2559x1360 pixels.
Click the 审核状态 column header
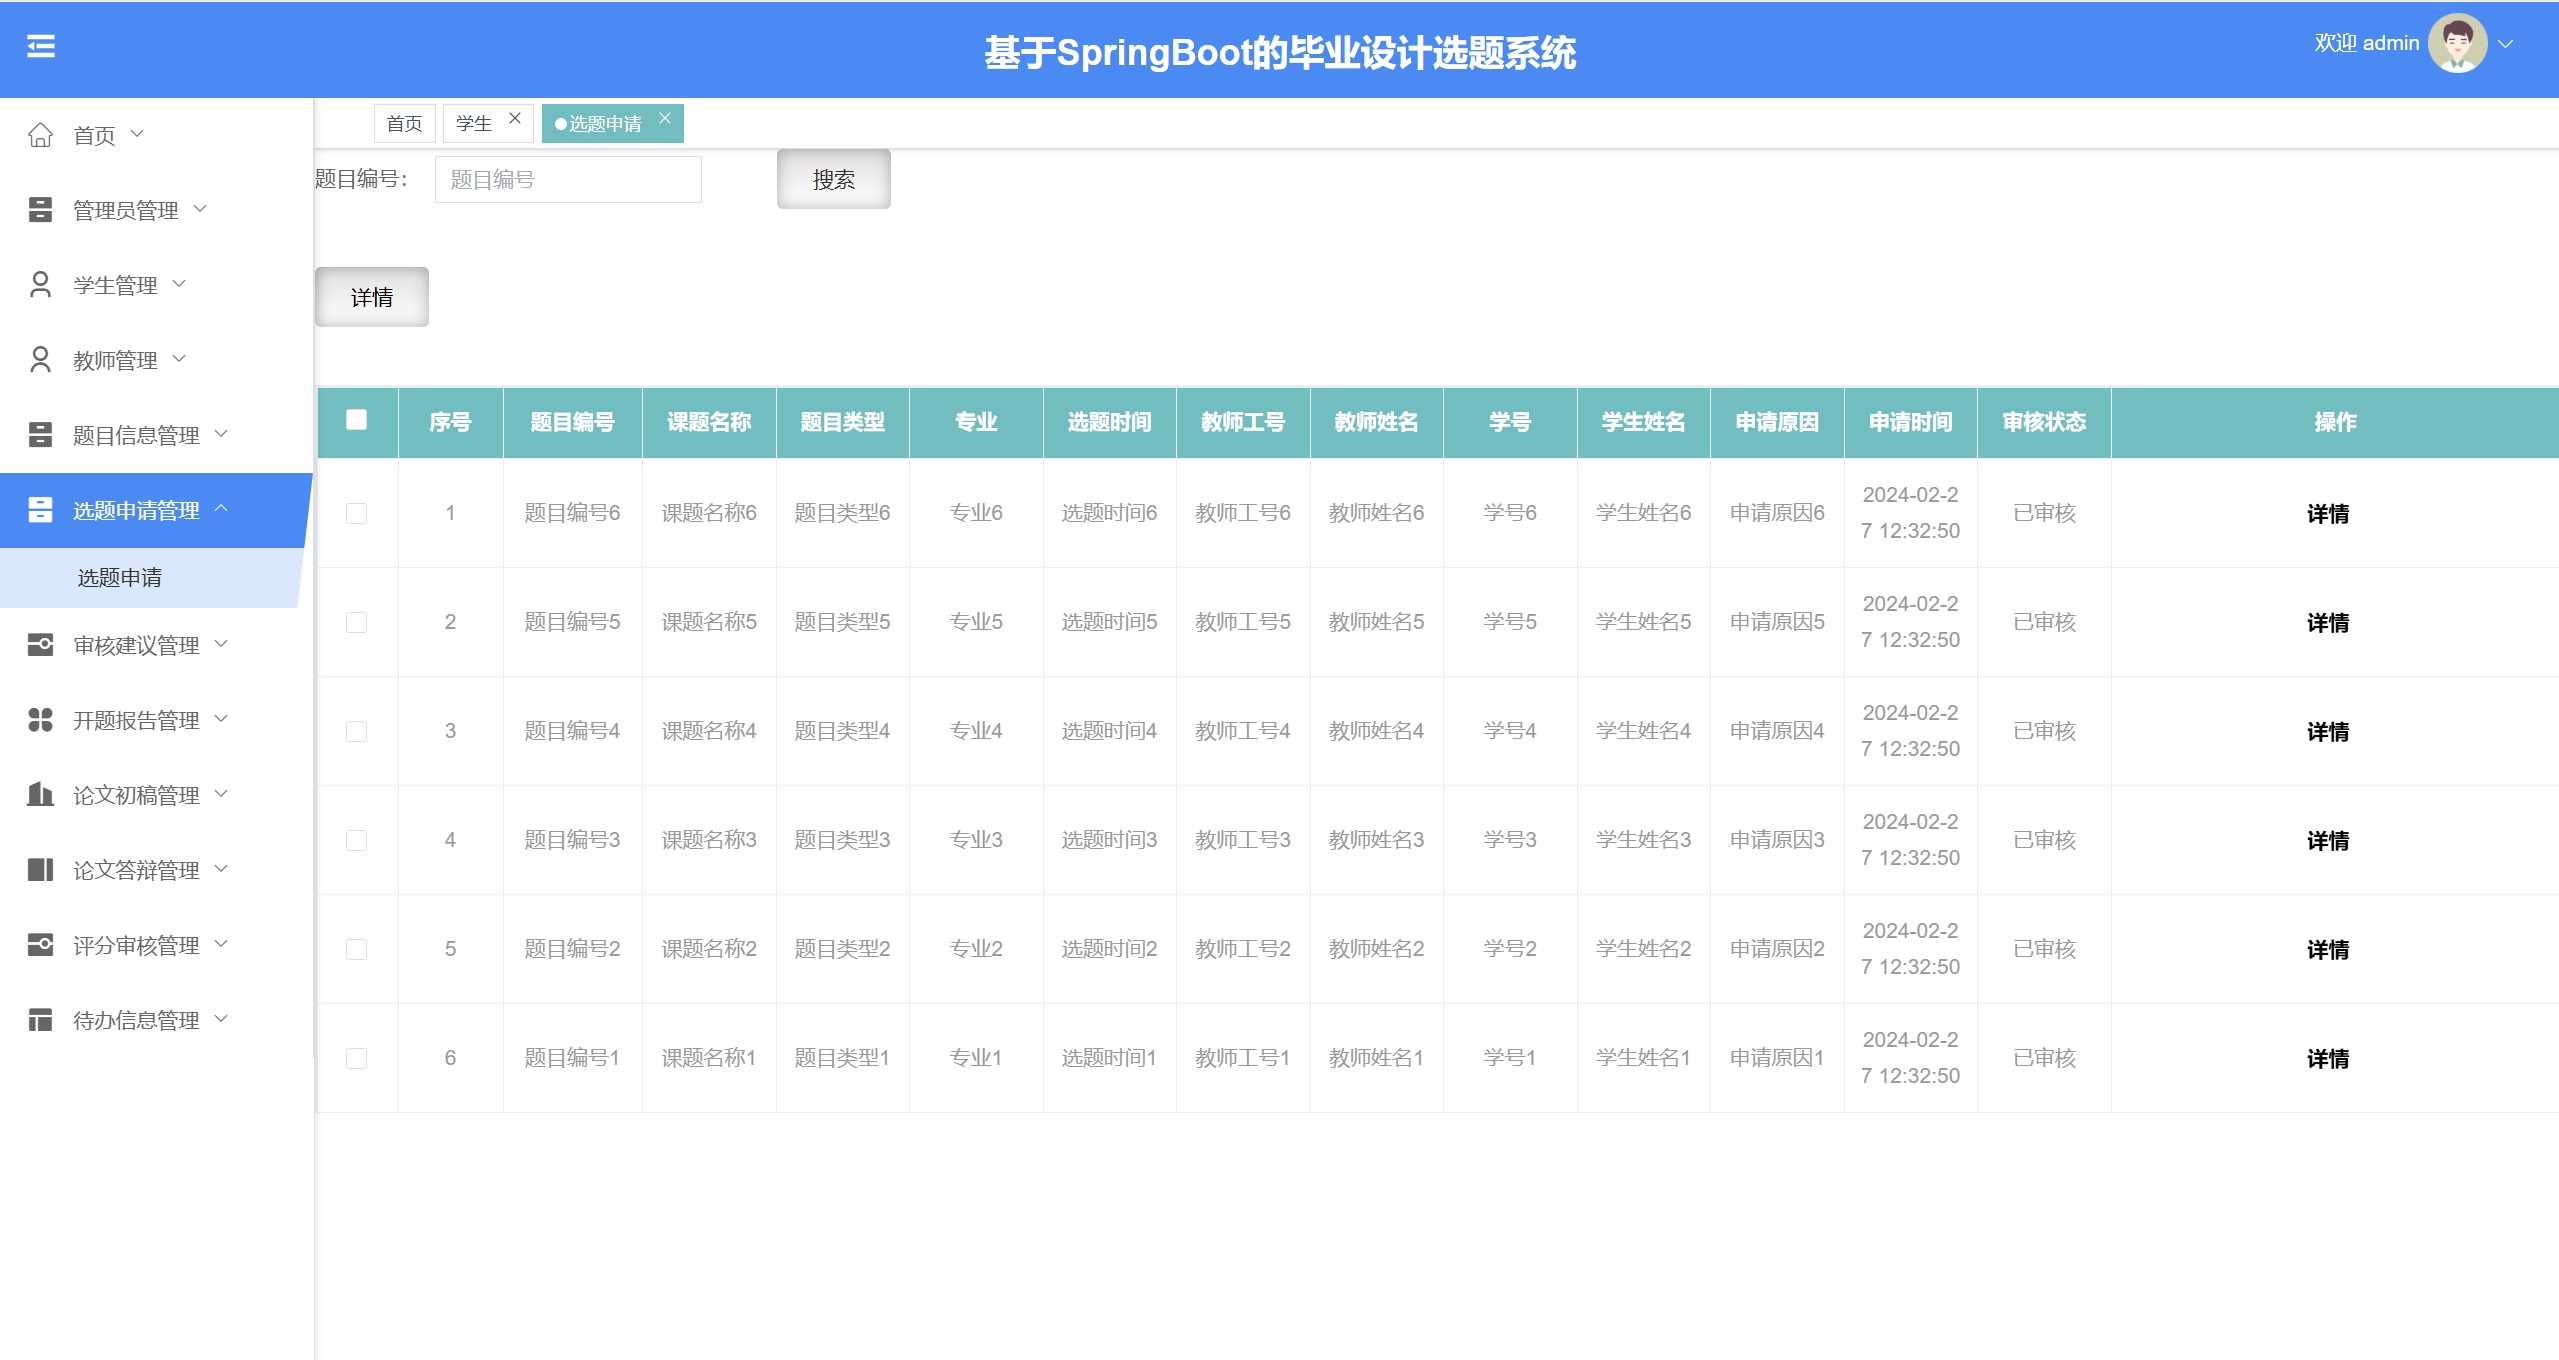[x=2044, y=422]
